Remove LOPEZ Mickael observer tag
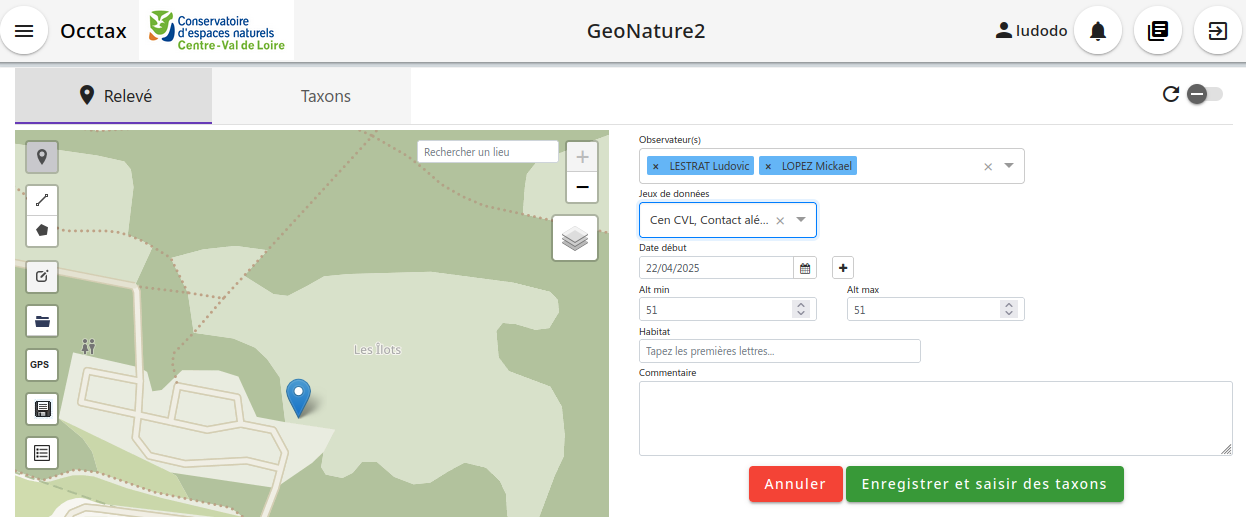This screenshot has width=1246, height=517. point(768,166)
